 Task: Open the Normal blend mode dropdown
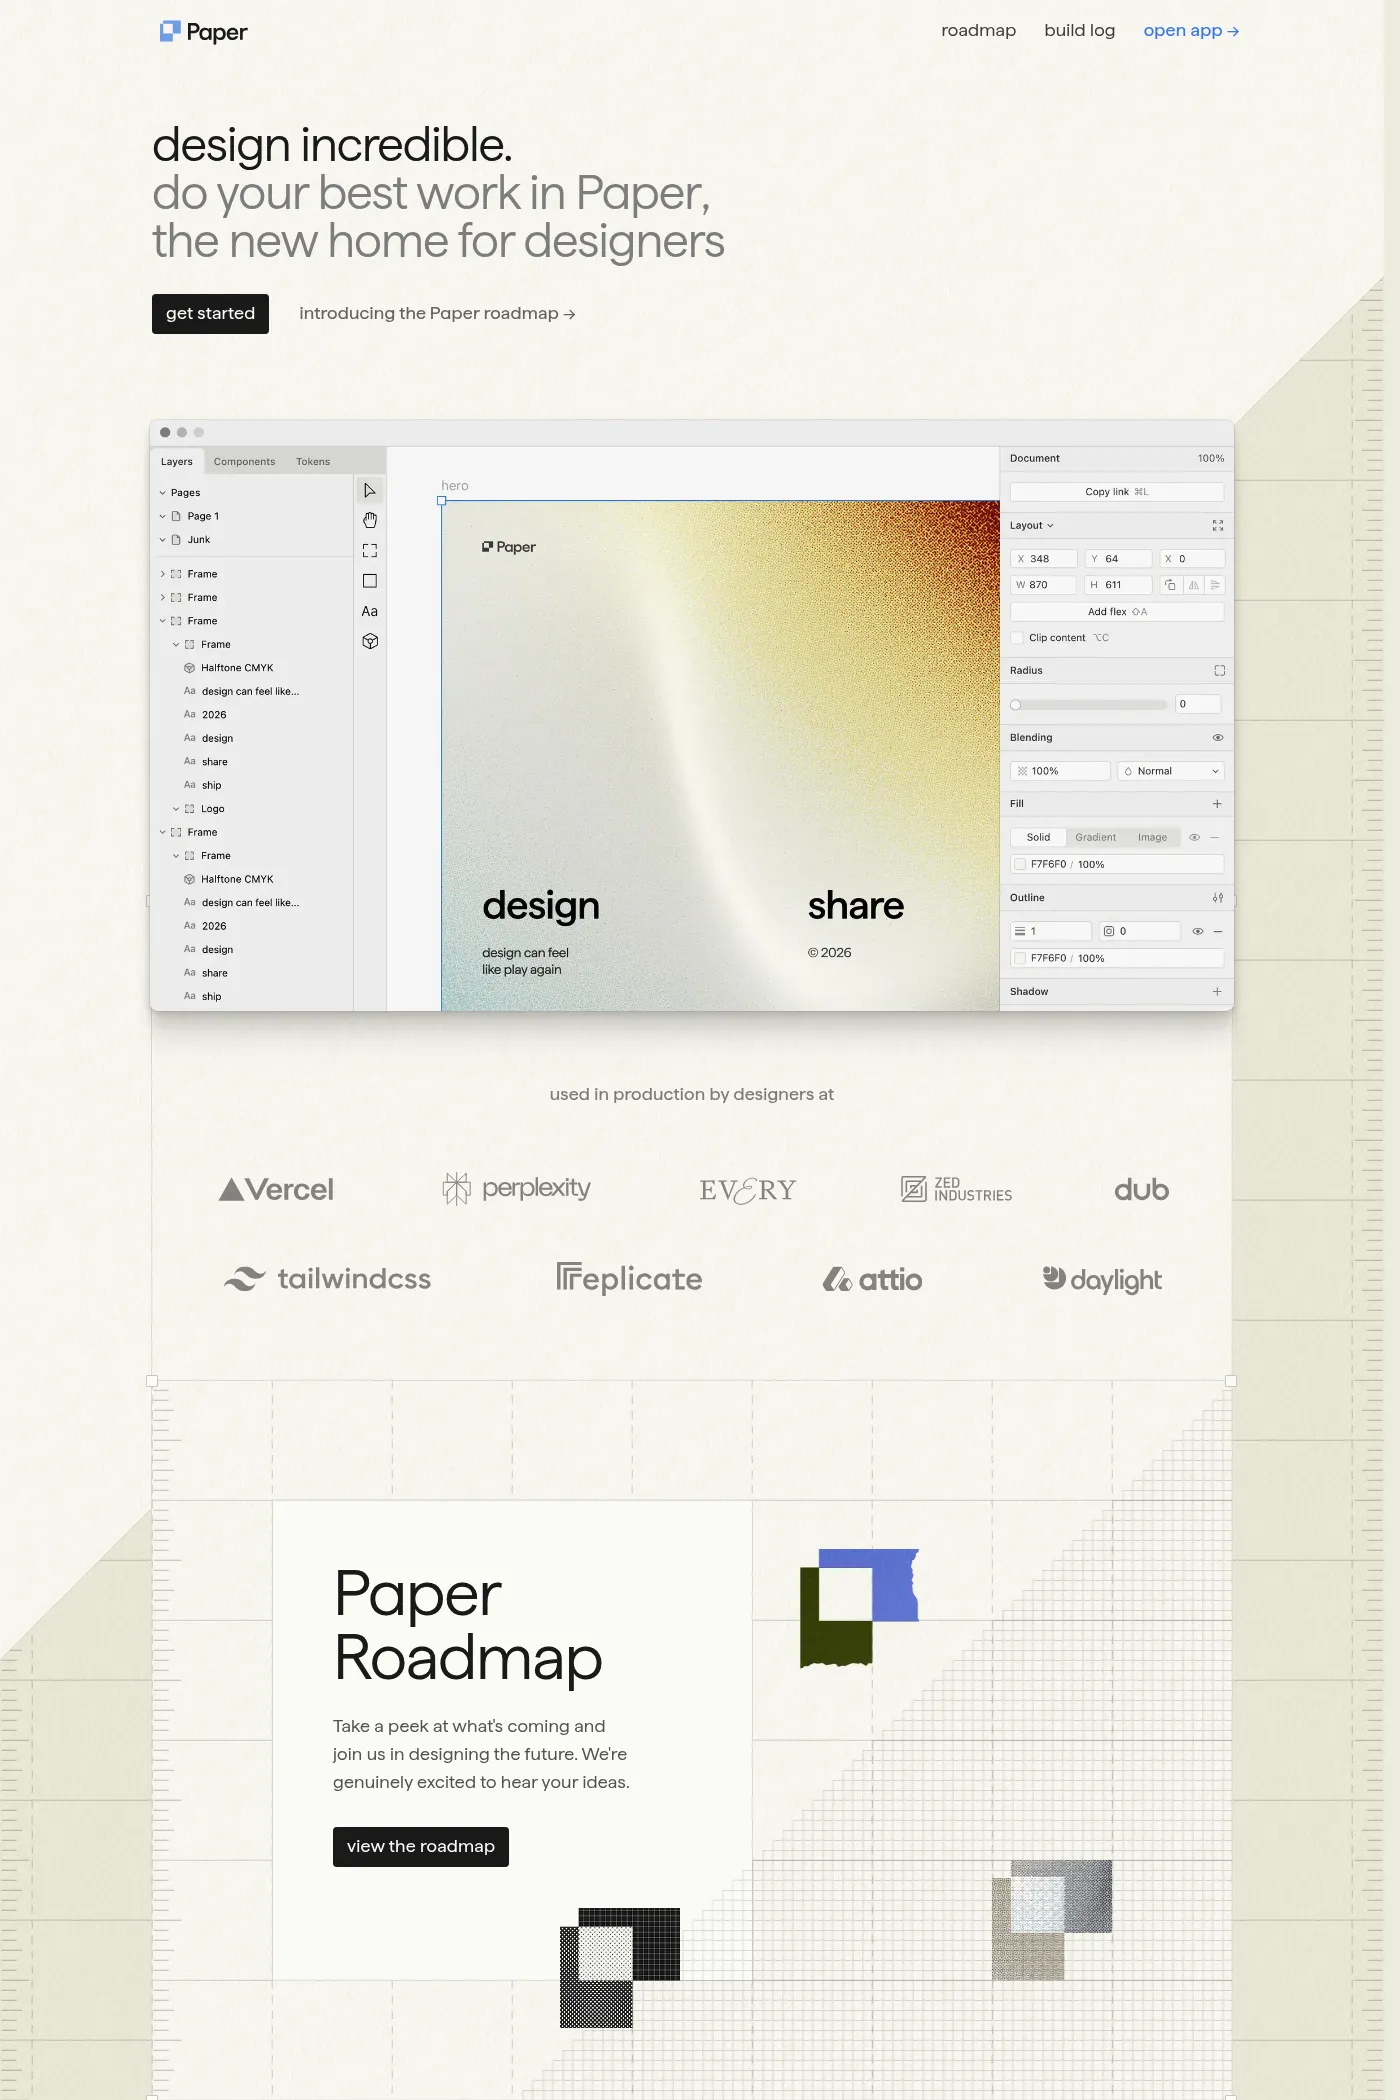tap(1170, 771)
